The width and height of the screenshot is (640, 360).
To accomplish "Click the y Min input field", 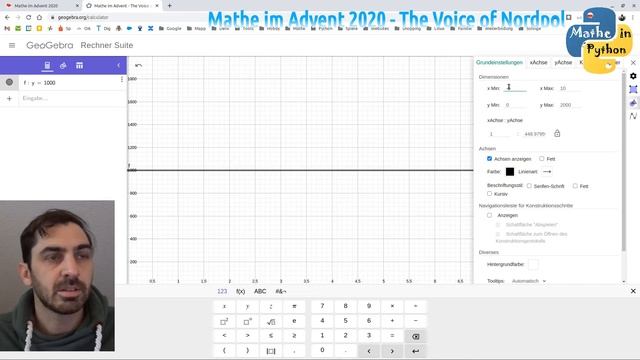I will (x=515, y=105).
